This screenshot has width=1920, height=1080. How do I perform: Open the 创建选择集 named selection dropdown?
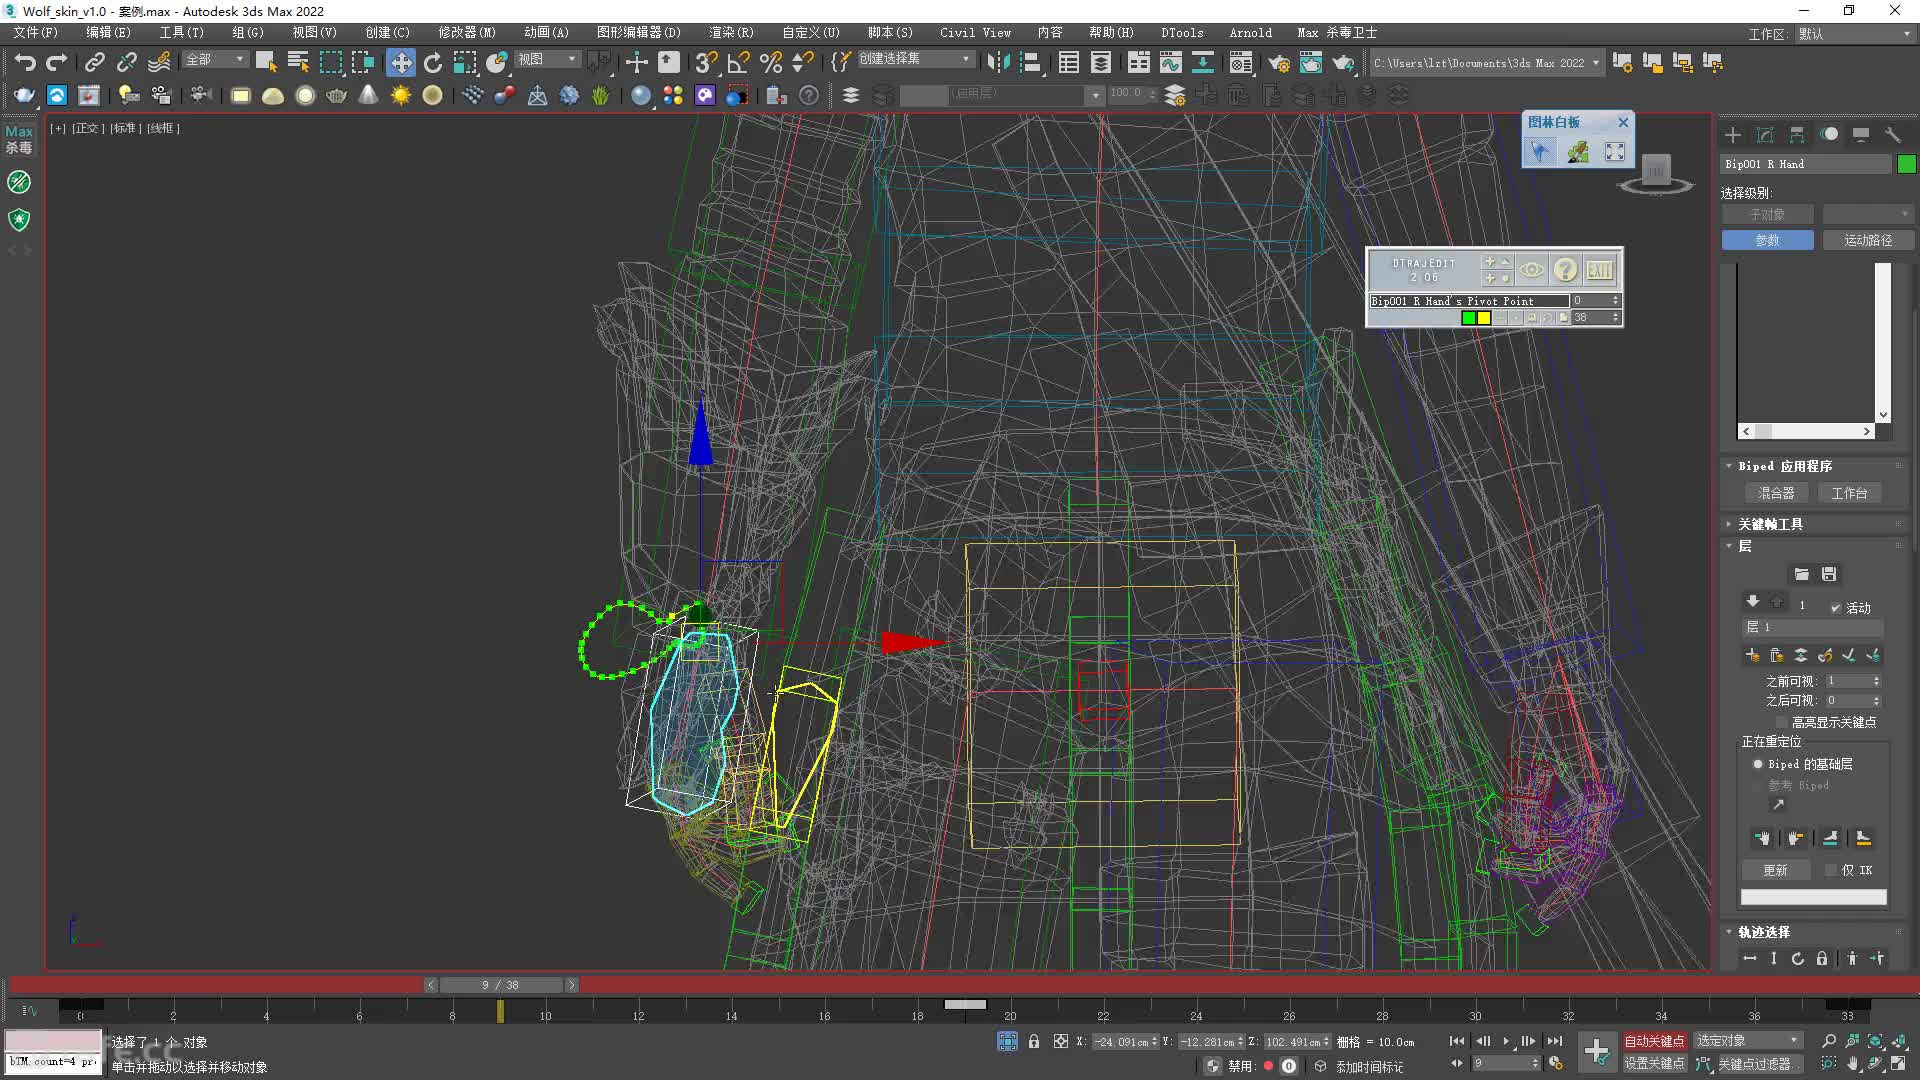click(915, 60)
